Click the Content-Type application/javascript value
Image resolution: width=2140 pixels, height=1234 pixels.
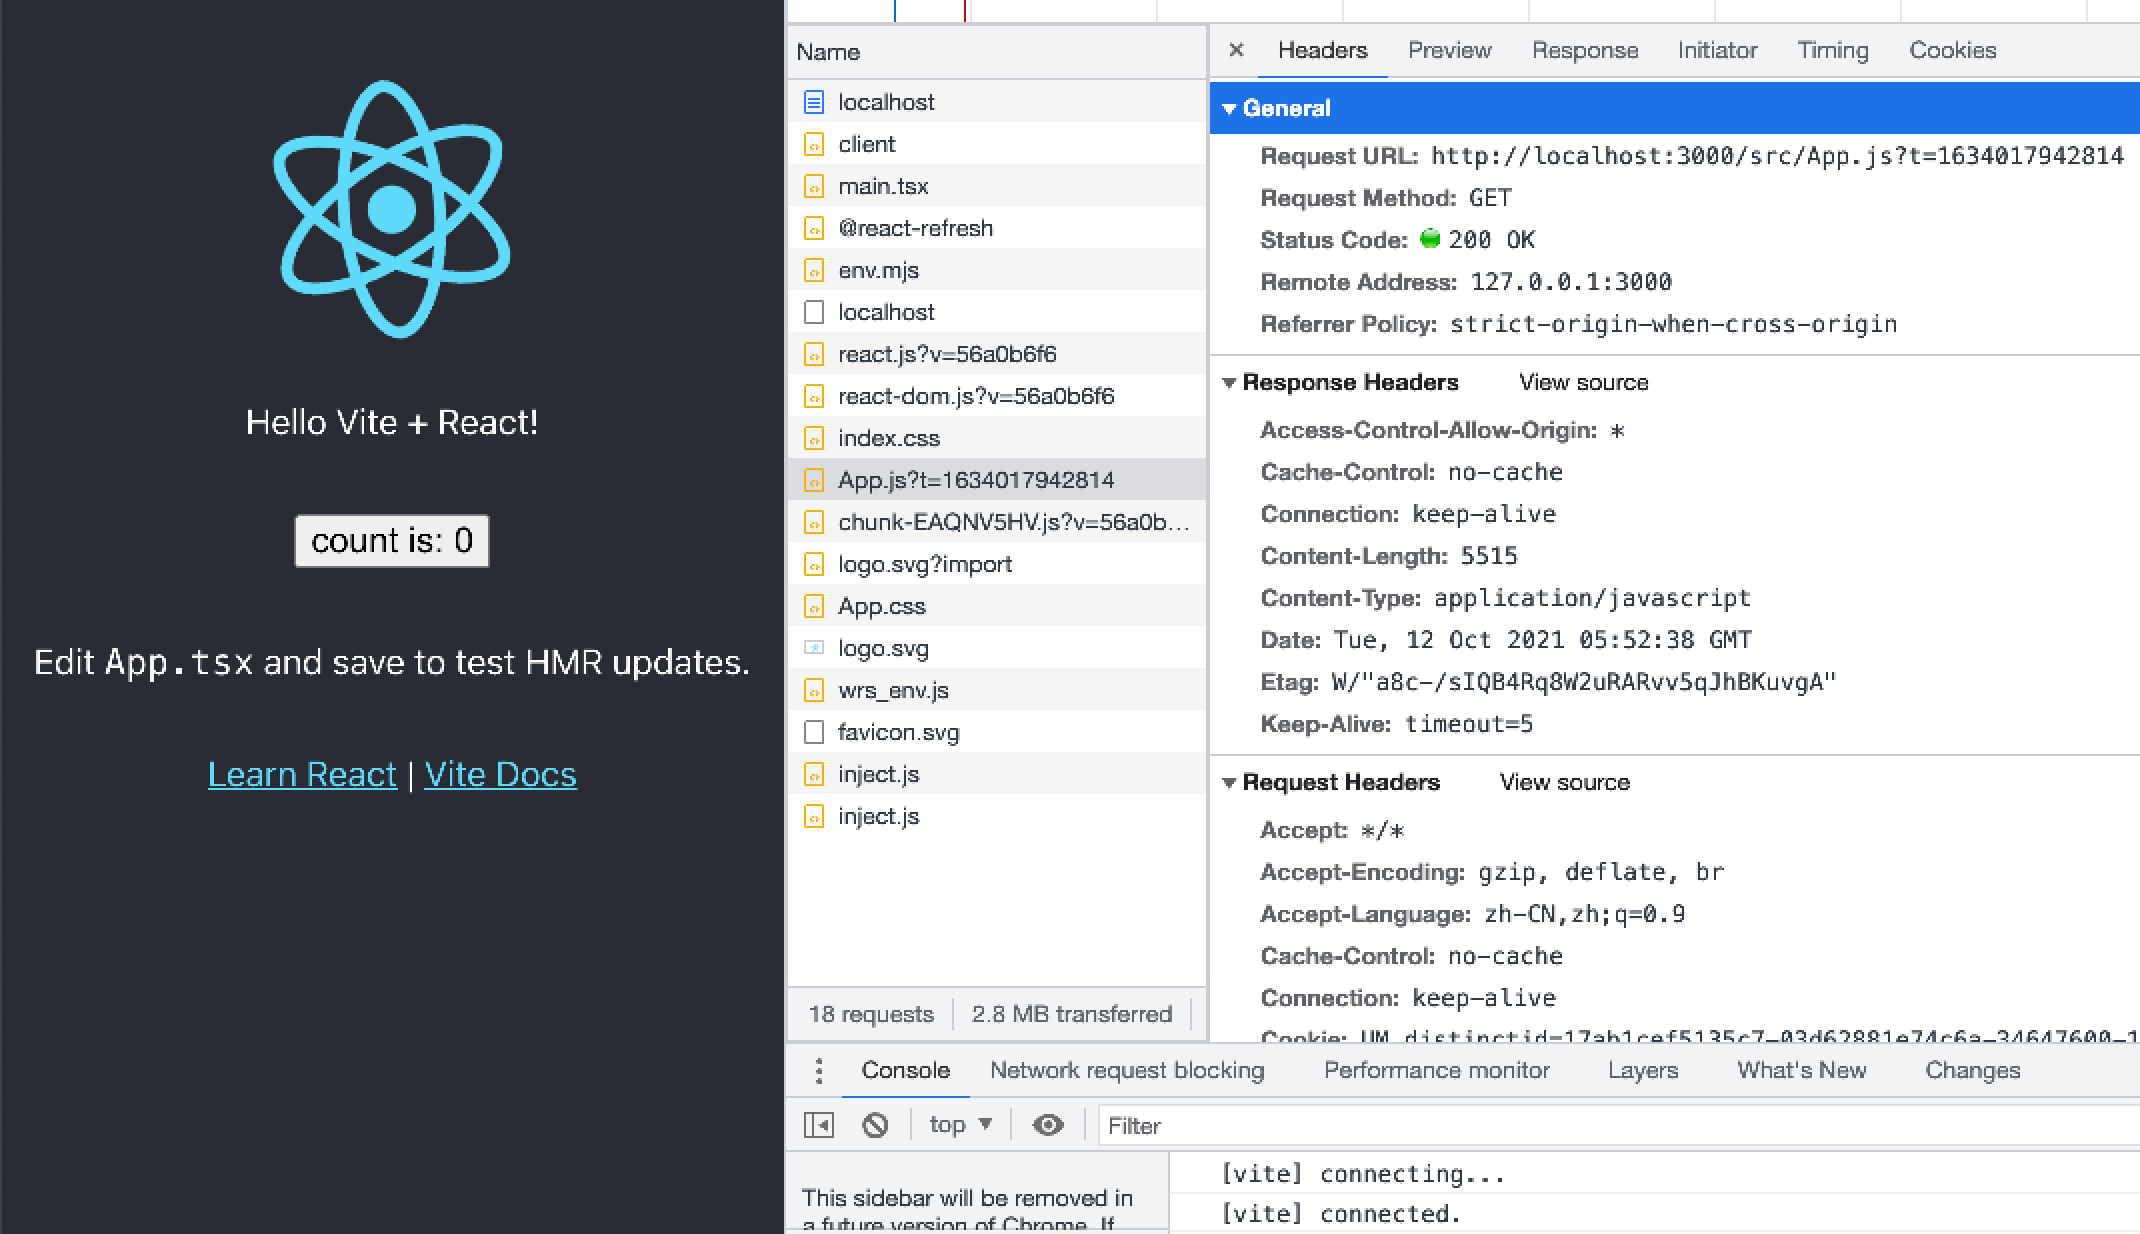[x=1592, y=598]
